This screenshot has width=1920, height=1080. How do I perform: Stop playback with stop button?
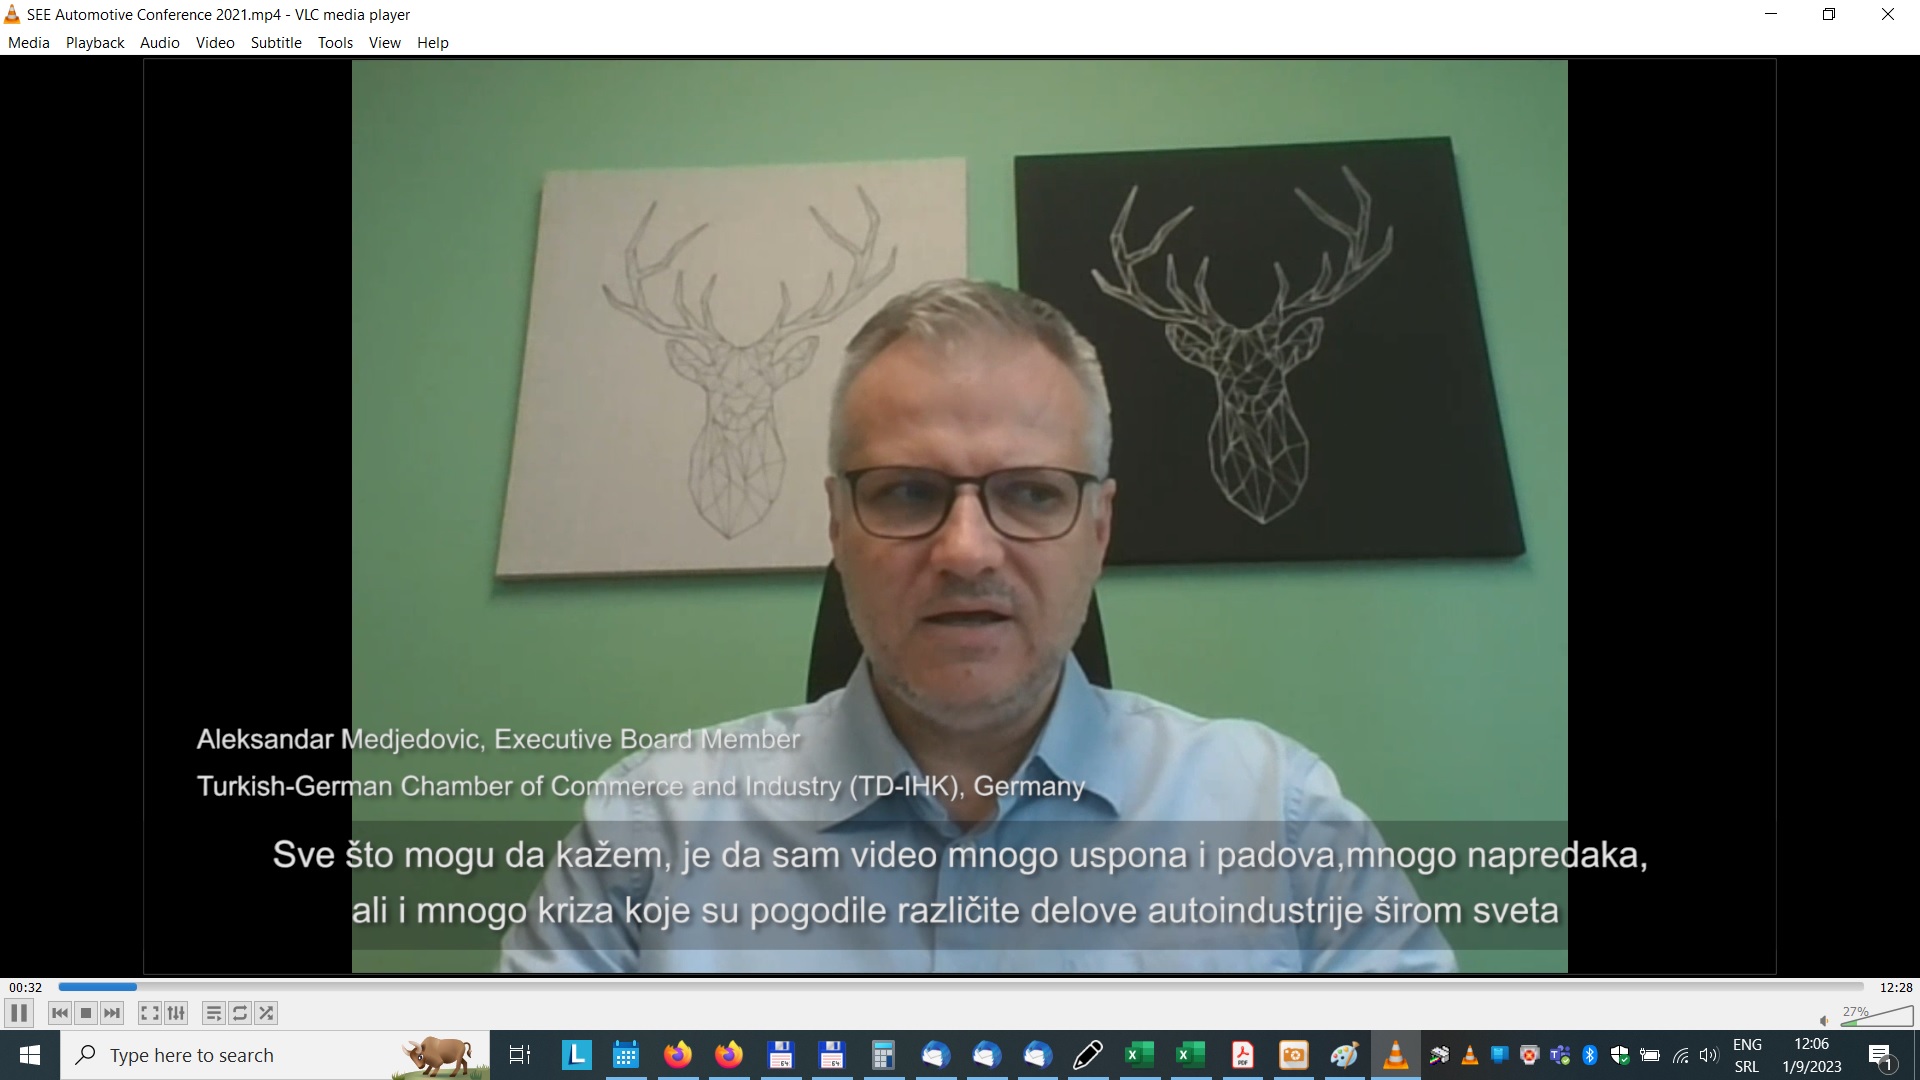pos(86,1013)
